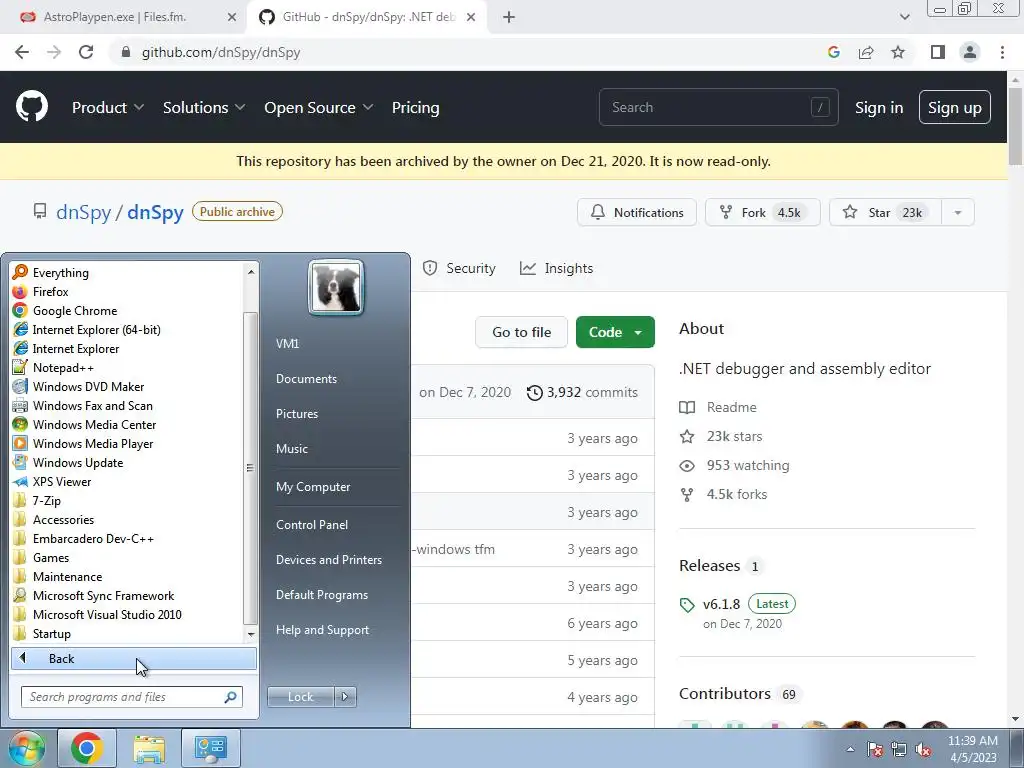Open Pictures from the Start menu
This screenshot has height=768, width=1024.
pyautogui.click(x=297, y=413)
